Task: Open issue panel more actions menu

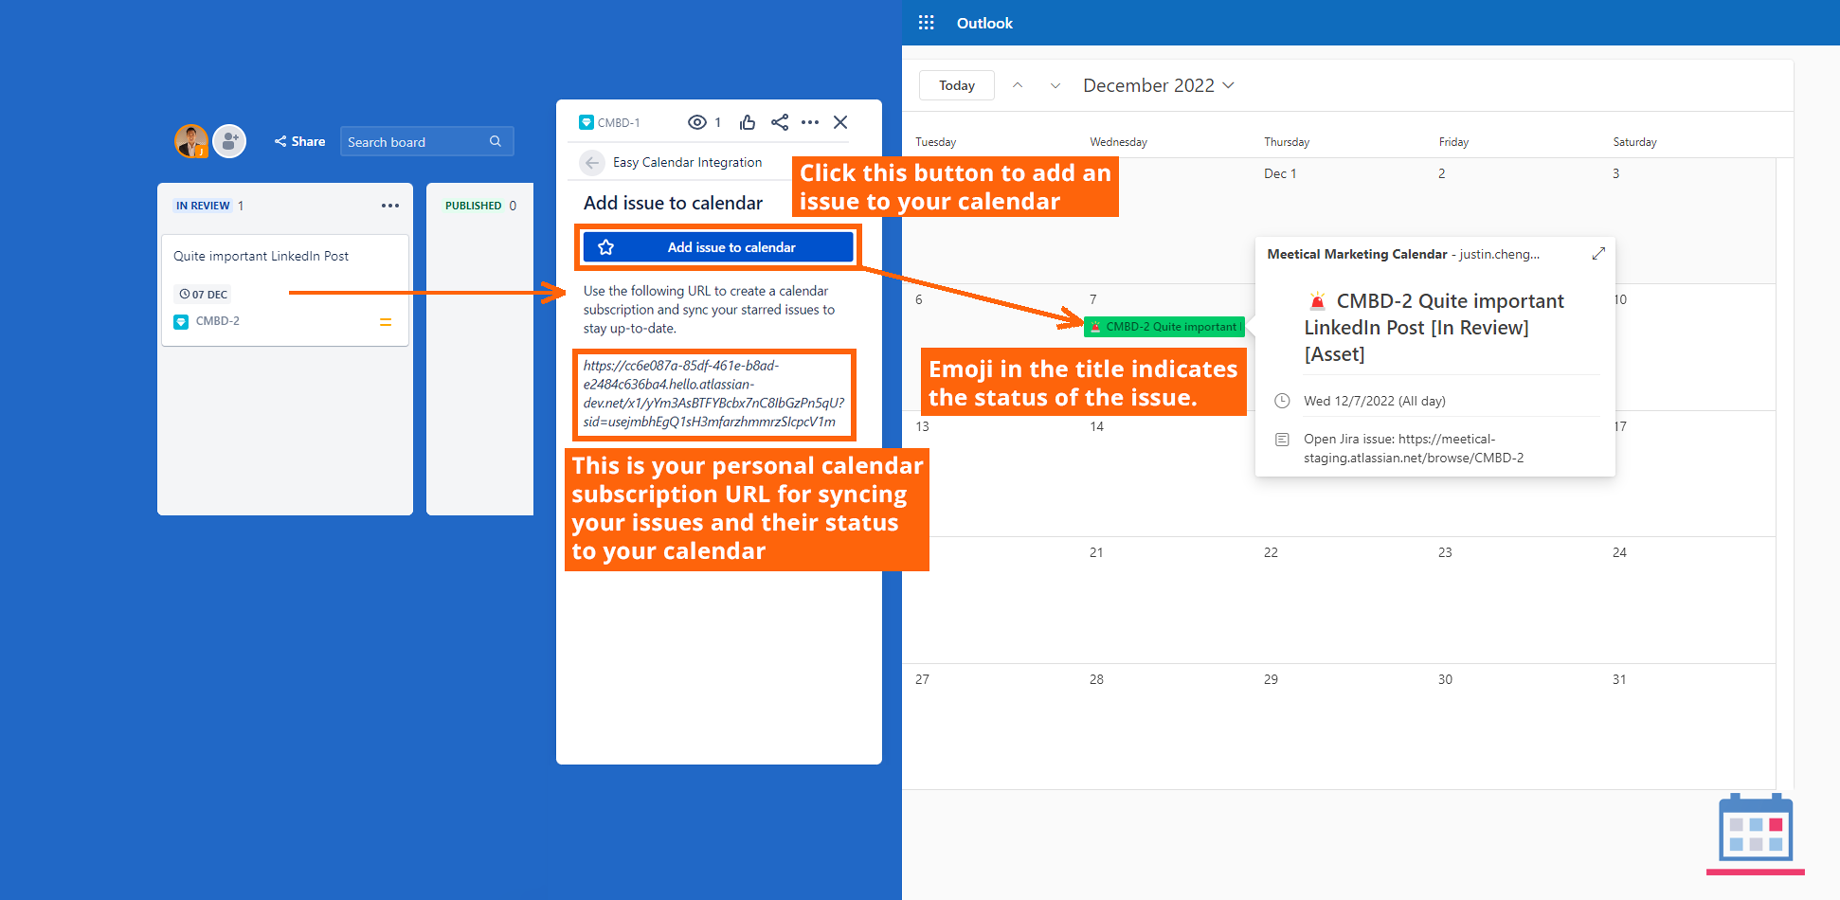Action: coord(810,122)
